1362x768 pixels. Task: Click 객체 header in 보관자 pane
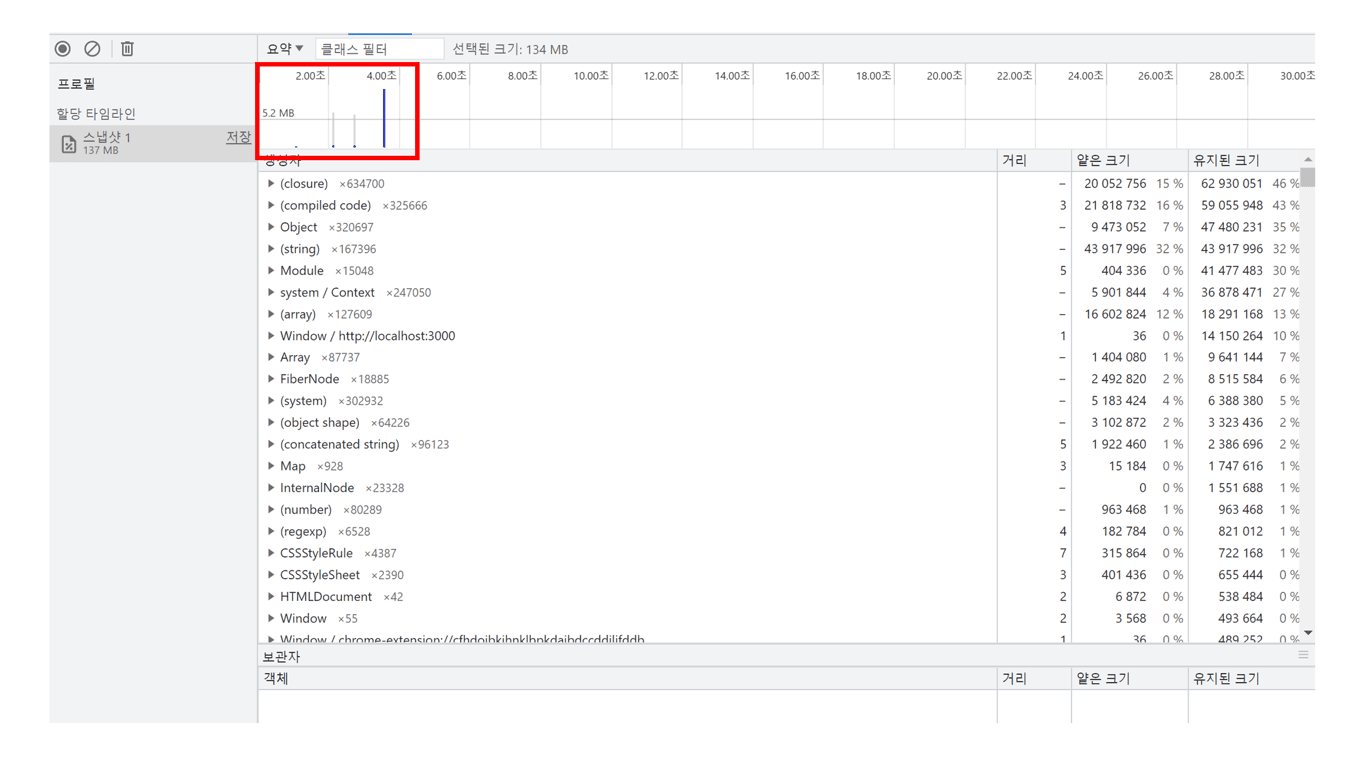click(627, 678)
